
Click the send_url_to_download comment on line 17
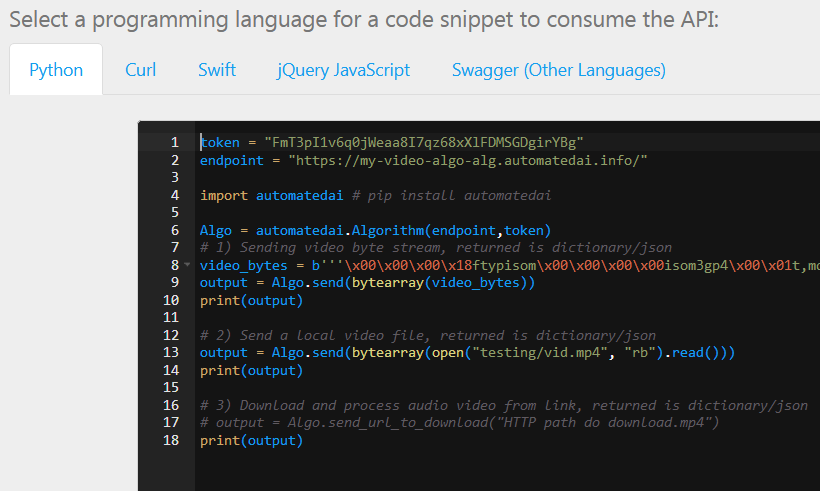pyautogui.click(x=460, y=423)
